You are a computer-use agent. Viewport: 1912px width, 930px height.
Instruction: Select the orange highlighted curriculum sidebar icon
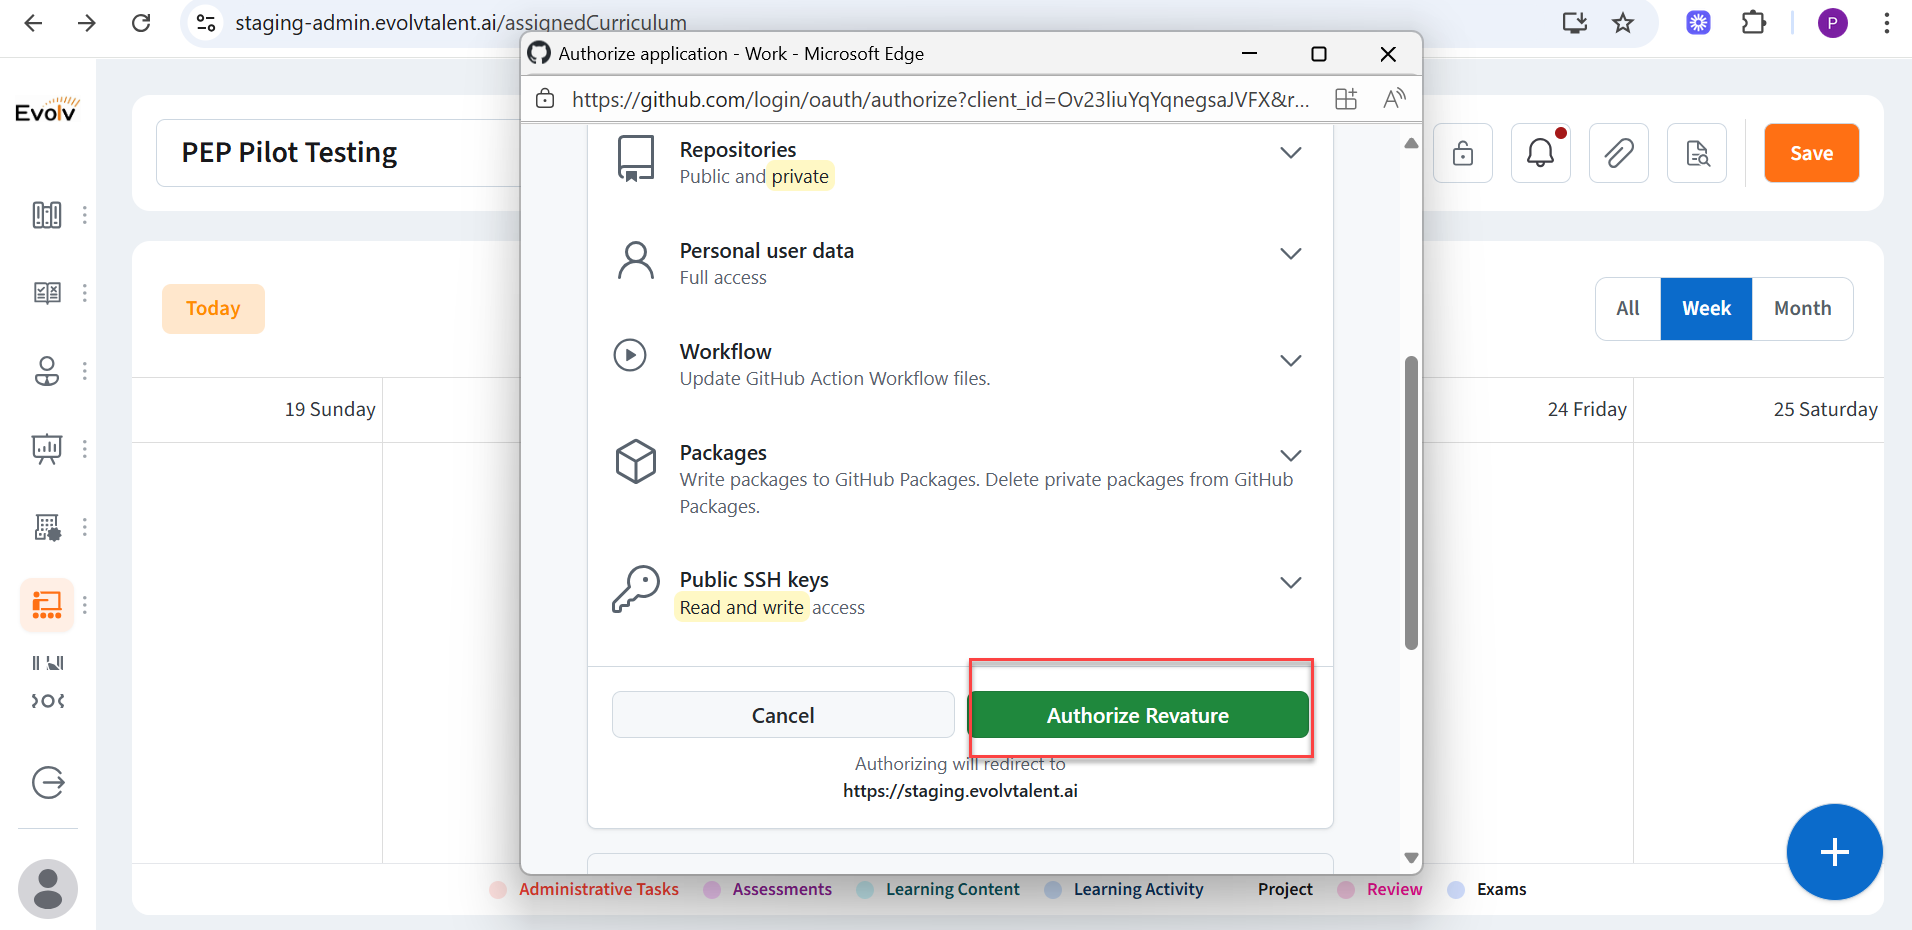coord(47,605)
